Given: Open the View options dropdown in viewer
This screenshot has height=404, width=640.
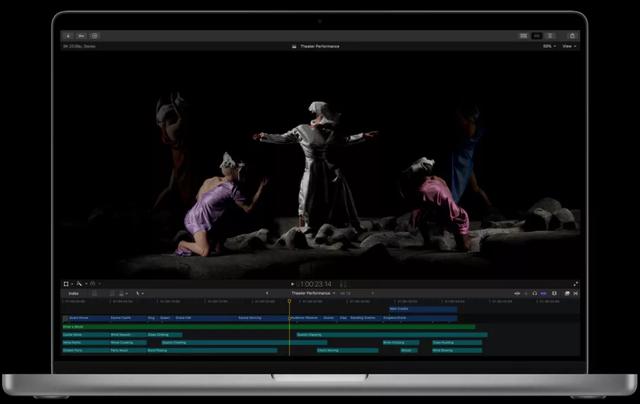Looking at the screenshot, I should pyautogui.click(x=568, y=46).
